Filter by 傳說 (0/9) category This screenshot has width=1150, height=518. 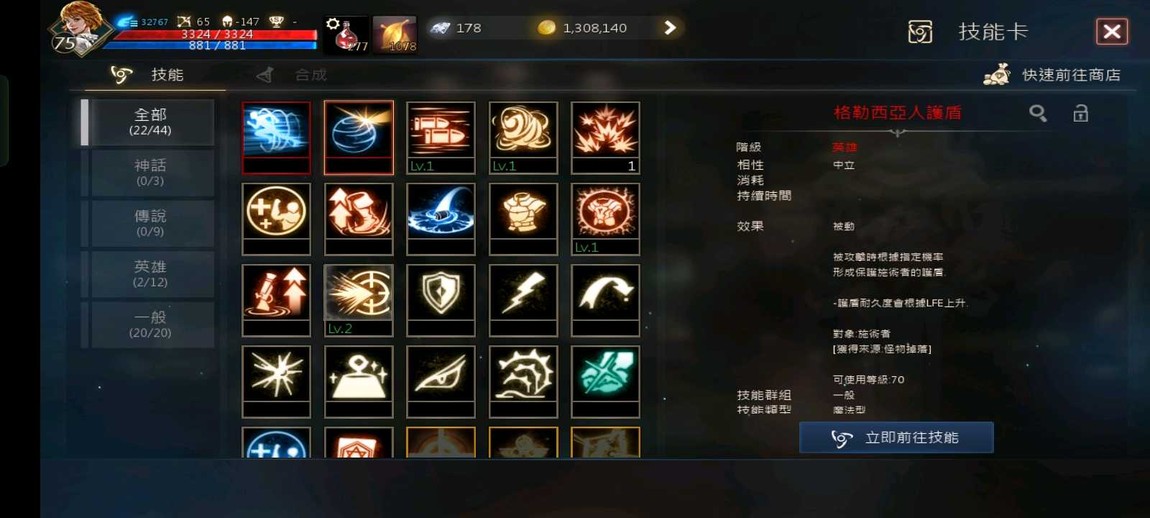(150, 224)
